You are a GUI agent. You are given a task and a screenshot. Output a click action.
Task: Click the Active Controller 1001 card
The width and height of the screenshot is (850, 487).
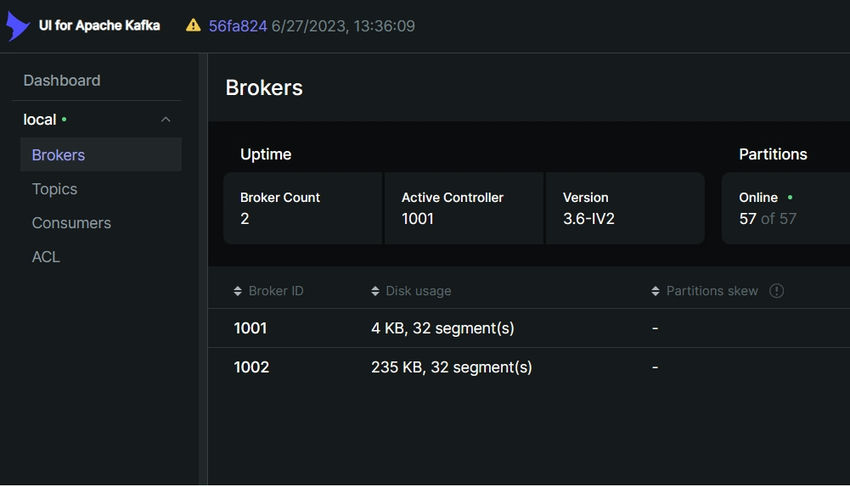click(464, 208)
